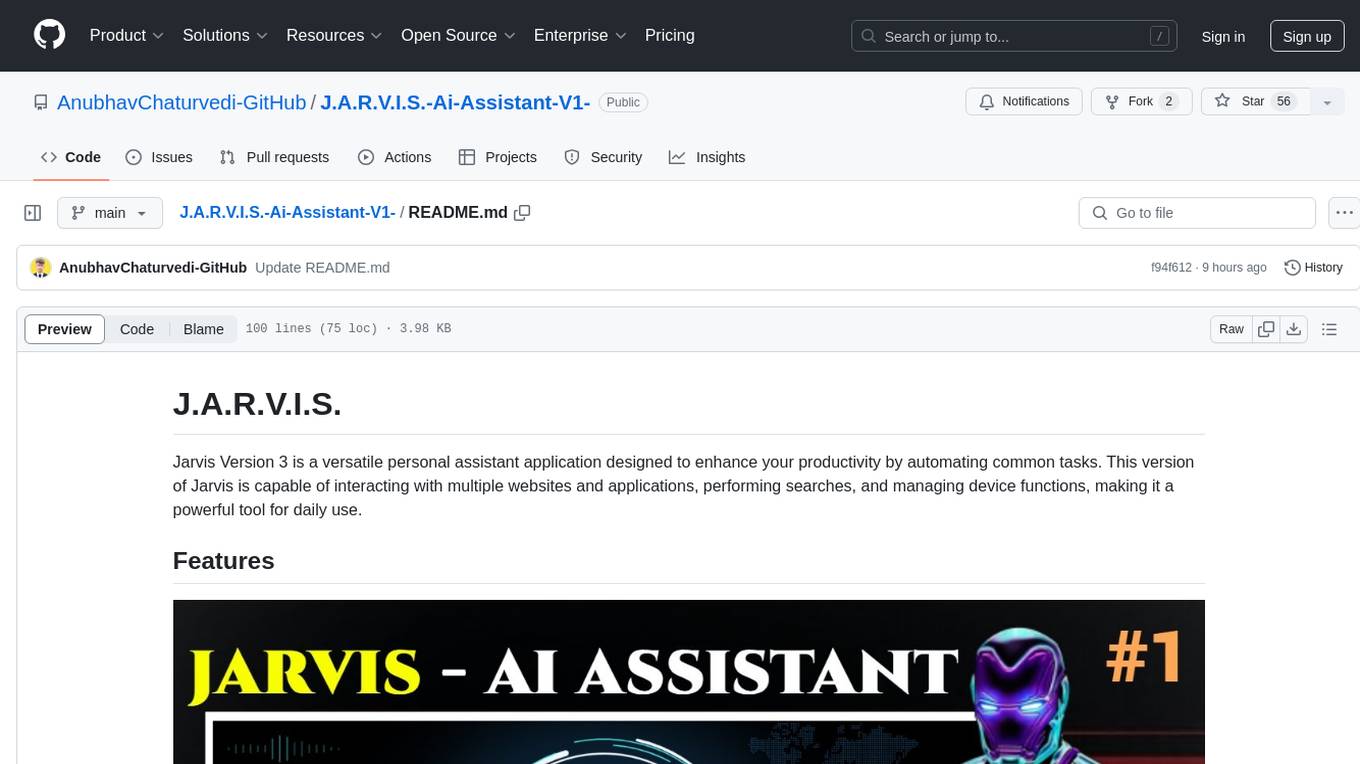Open commit author AnubhavChaturvedi-GitHub link
The width and height of the screenshot is (1360, 764).
[x=153, y=268]
